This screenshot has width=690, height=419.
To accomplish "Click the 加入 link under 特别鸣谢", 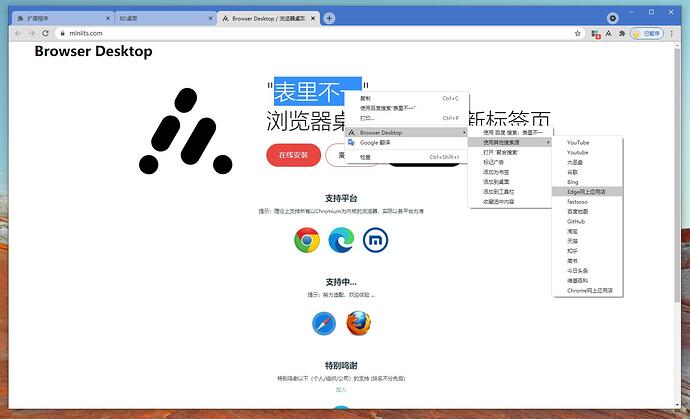I will tap(341, 390).
